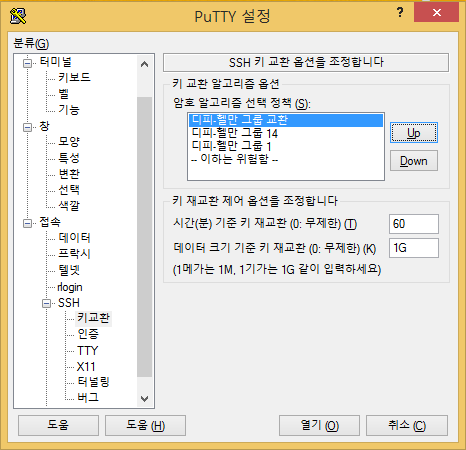Open rlogin settings

(70, 287)
